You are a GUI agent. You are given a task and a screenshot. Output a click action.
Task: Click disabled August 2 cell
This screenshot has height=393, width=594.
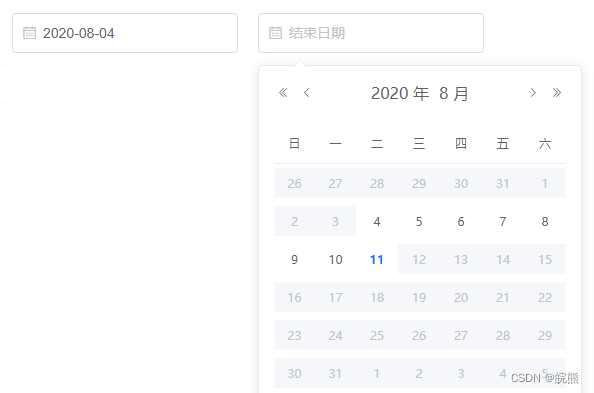(x=294, y=221)
